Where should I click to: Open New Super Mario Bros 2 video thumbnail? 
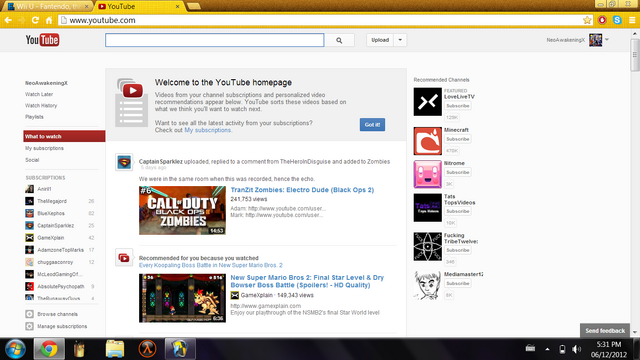(182, 298)
